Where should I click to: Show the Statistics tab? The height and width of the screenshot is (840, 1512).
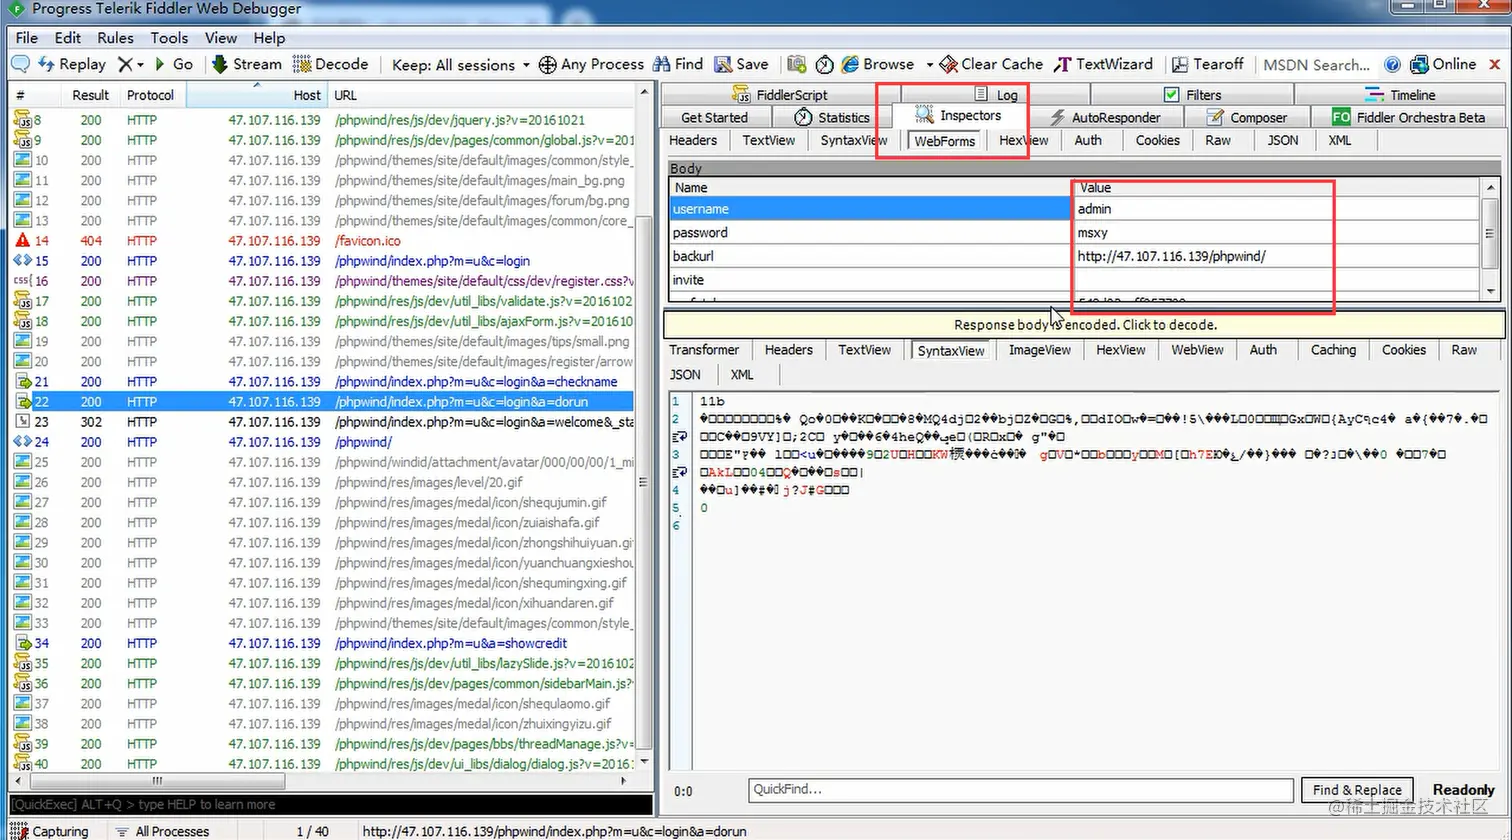[832, 117]
